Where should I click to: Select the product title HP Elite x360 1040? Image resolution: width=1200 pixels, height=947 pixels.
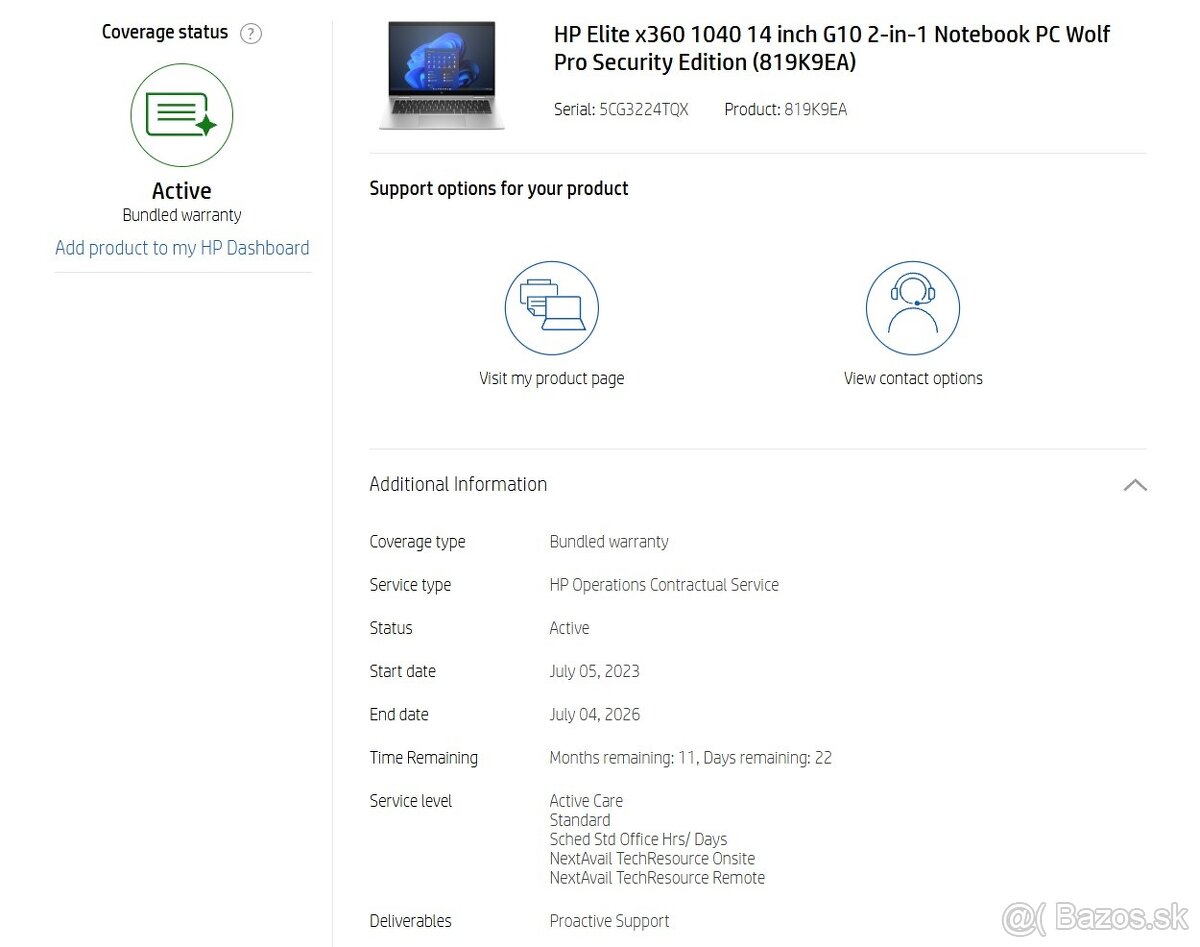[832, 48]
